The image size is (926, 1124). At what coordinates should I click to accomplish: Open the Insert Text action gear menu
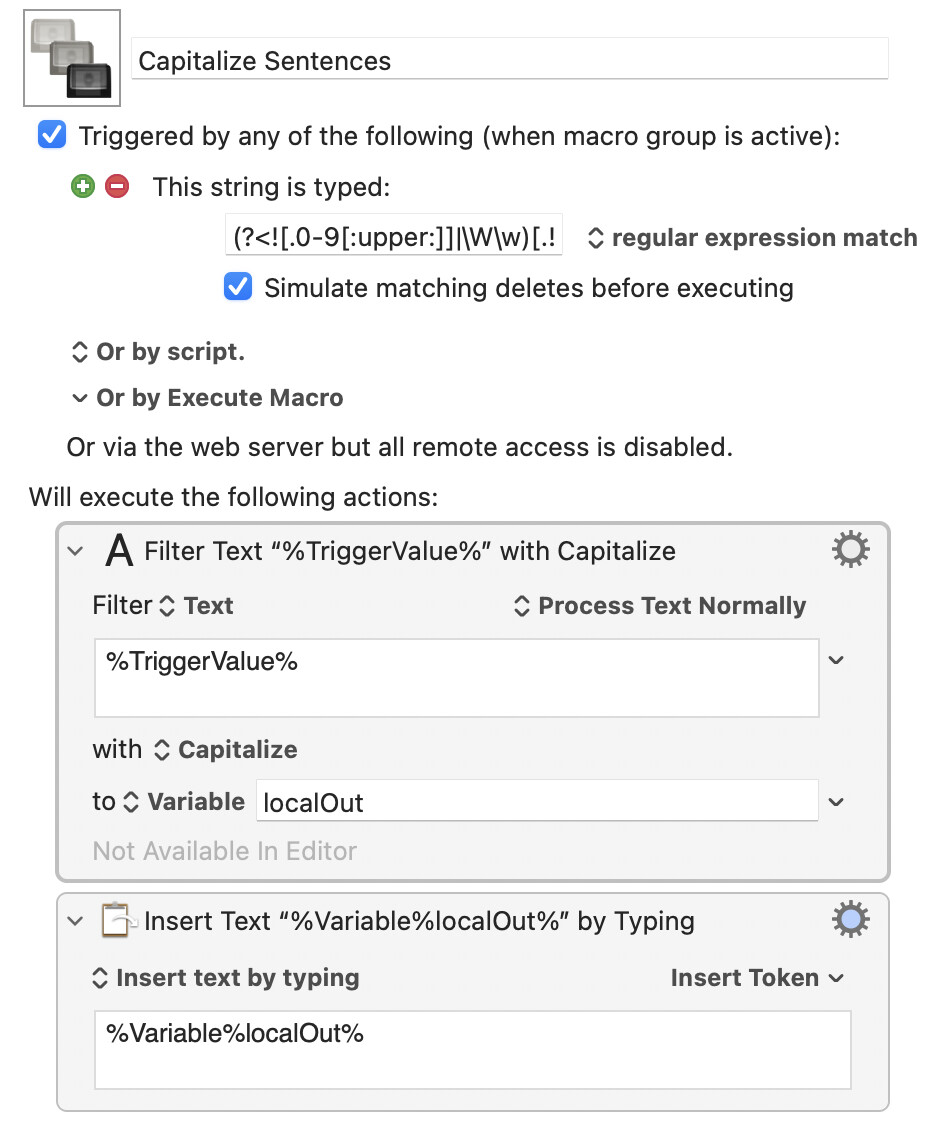pyautogui.click(x=850, y=920)
